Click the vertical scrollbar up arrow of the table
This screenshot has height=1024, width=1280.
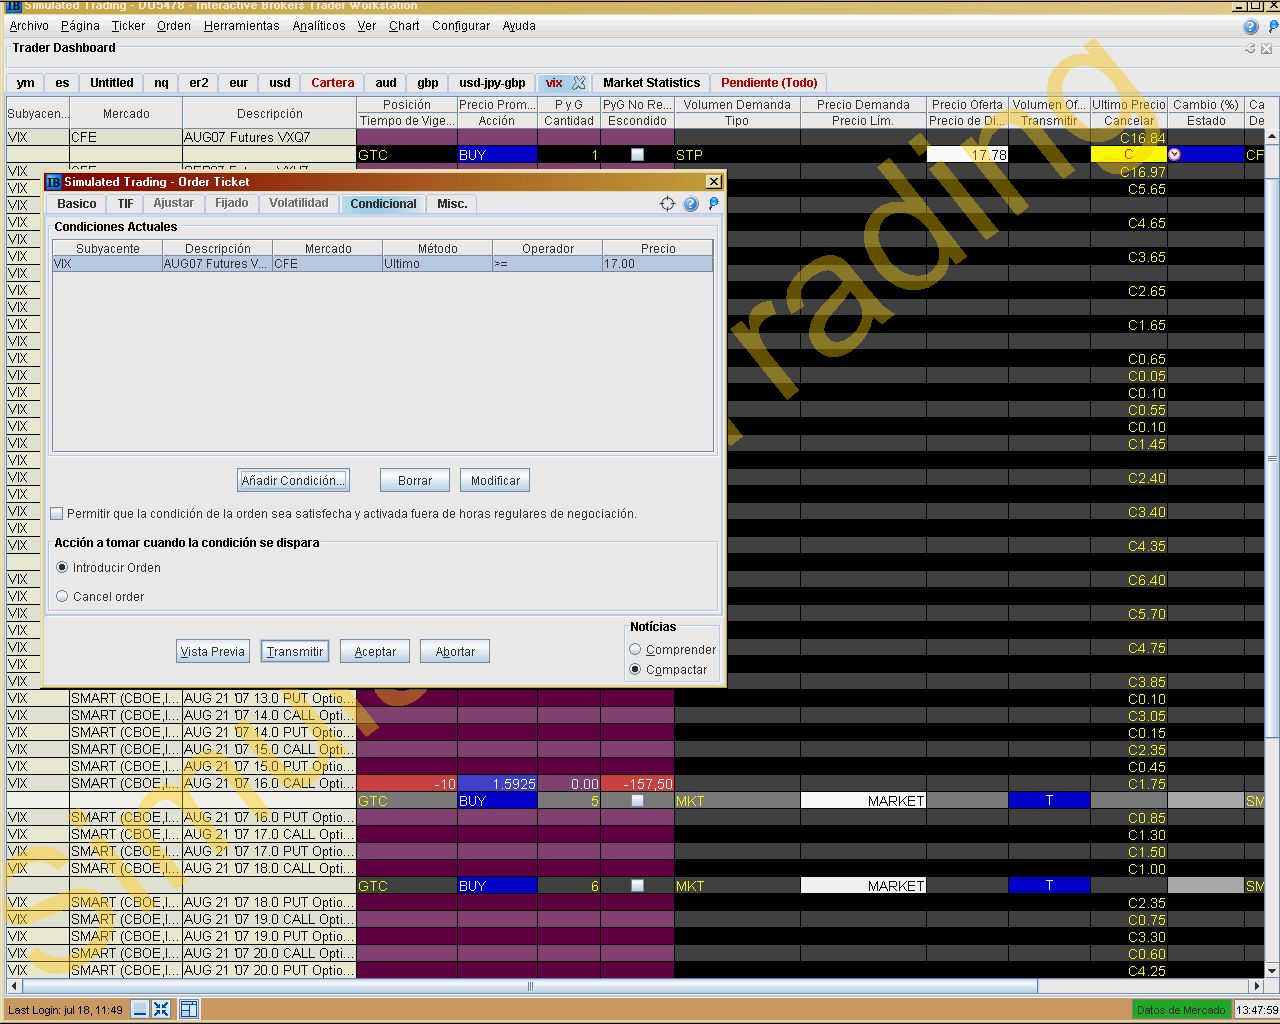point(1272,138)
